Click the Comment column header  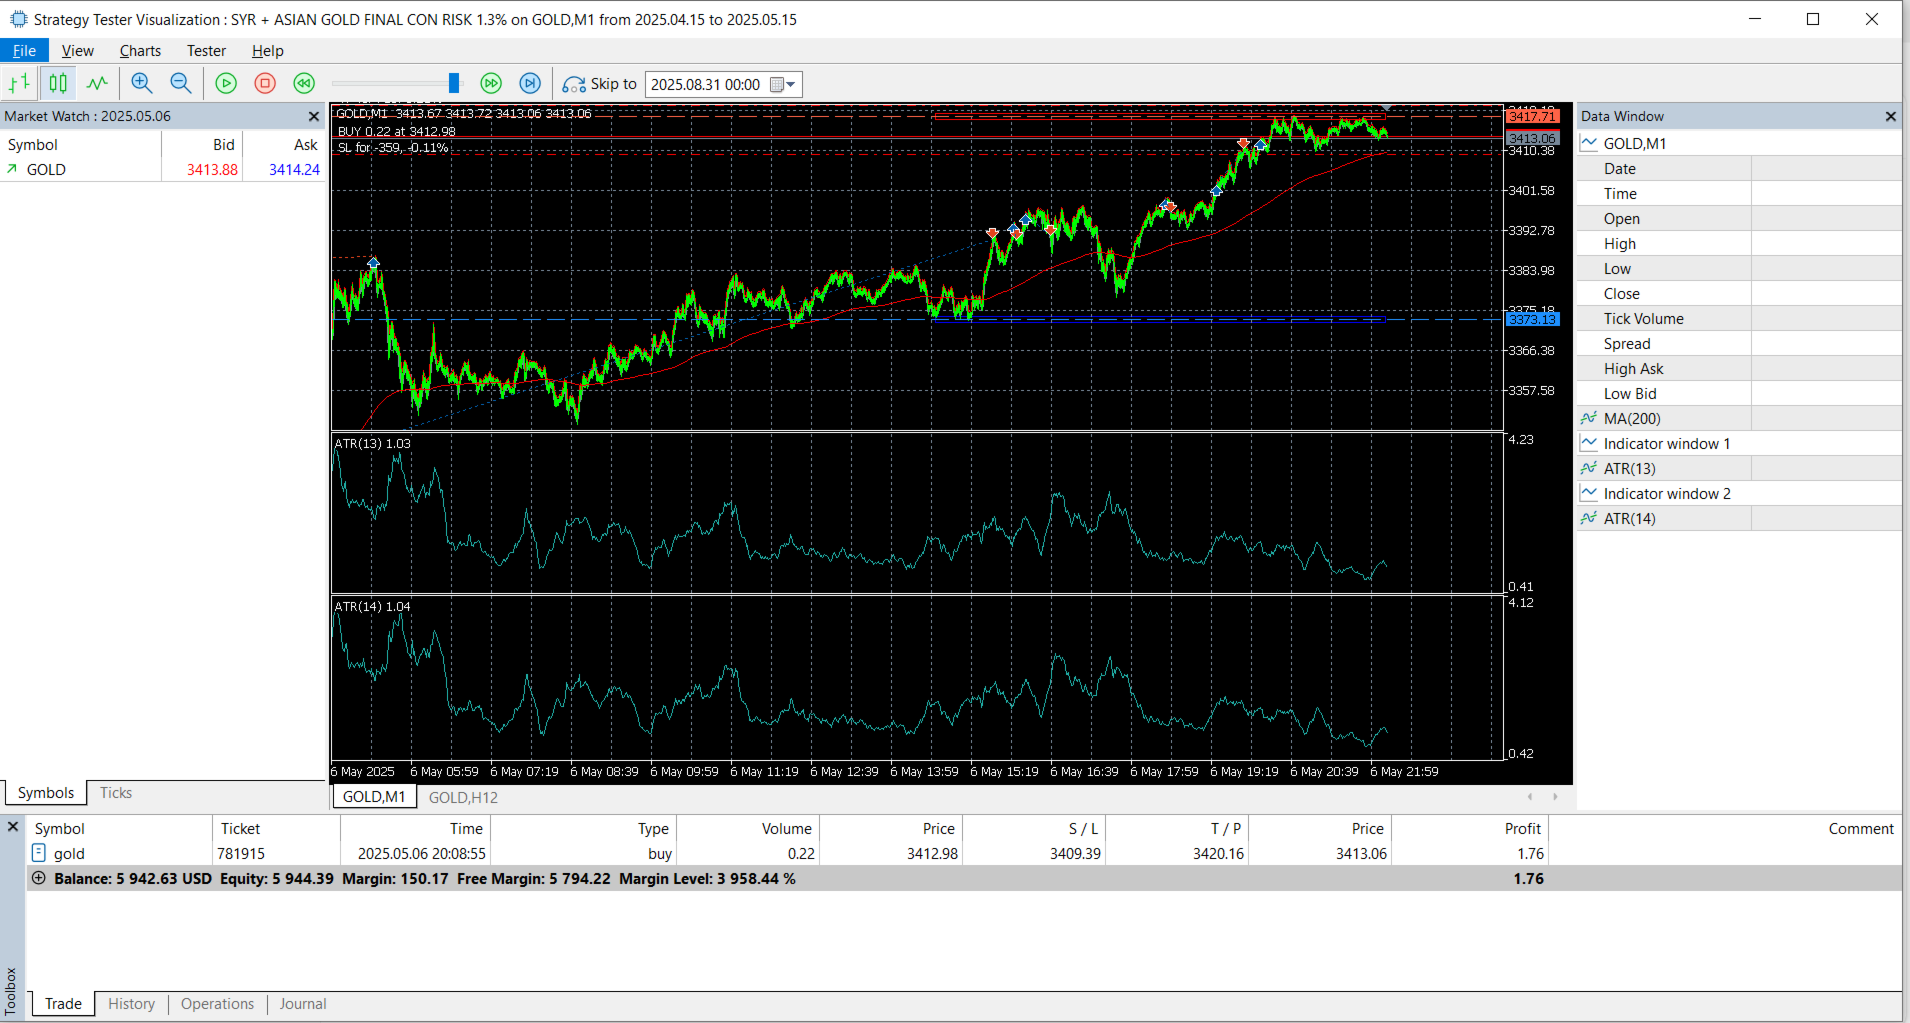(x=1725, y=829)
